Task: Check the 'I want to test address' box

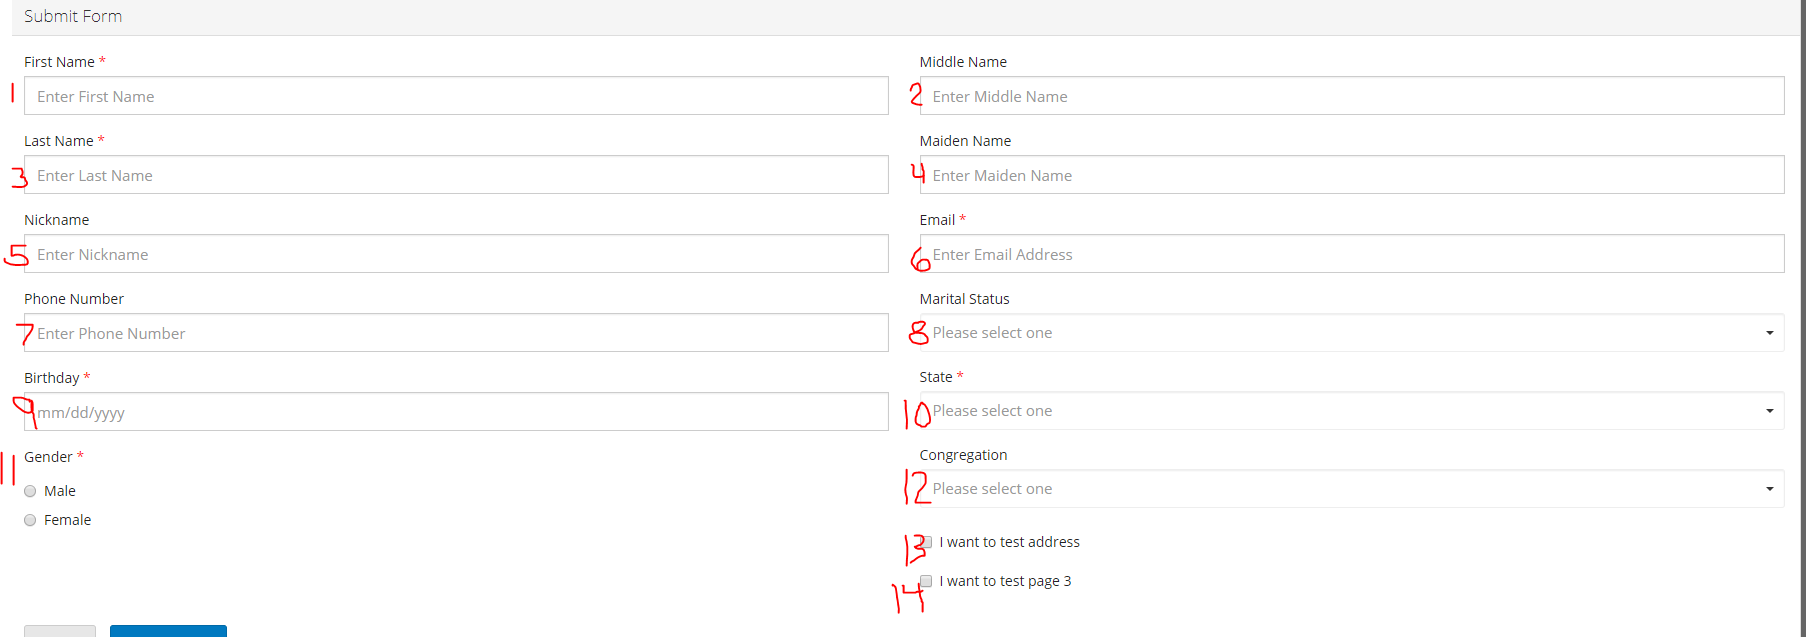Action: tap(925, 541)
